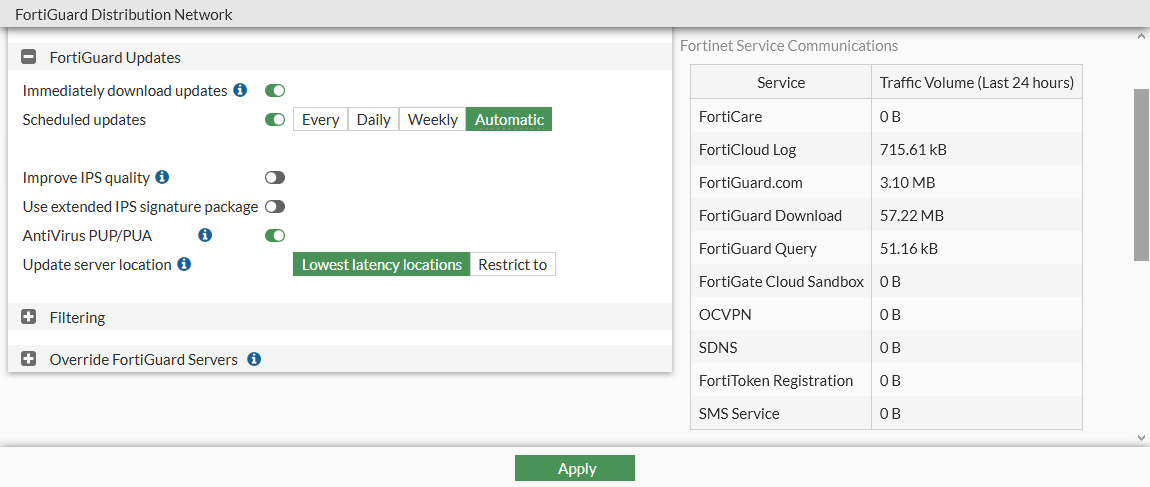Viewport: 1150px width, 487px height.
Task: Click the vertical scrollbar thumb
Action: (x=1141, y=175)
